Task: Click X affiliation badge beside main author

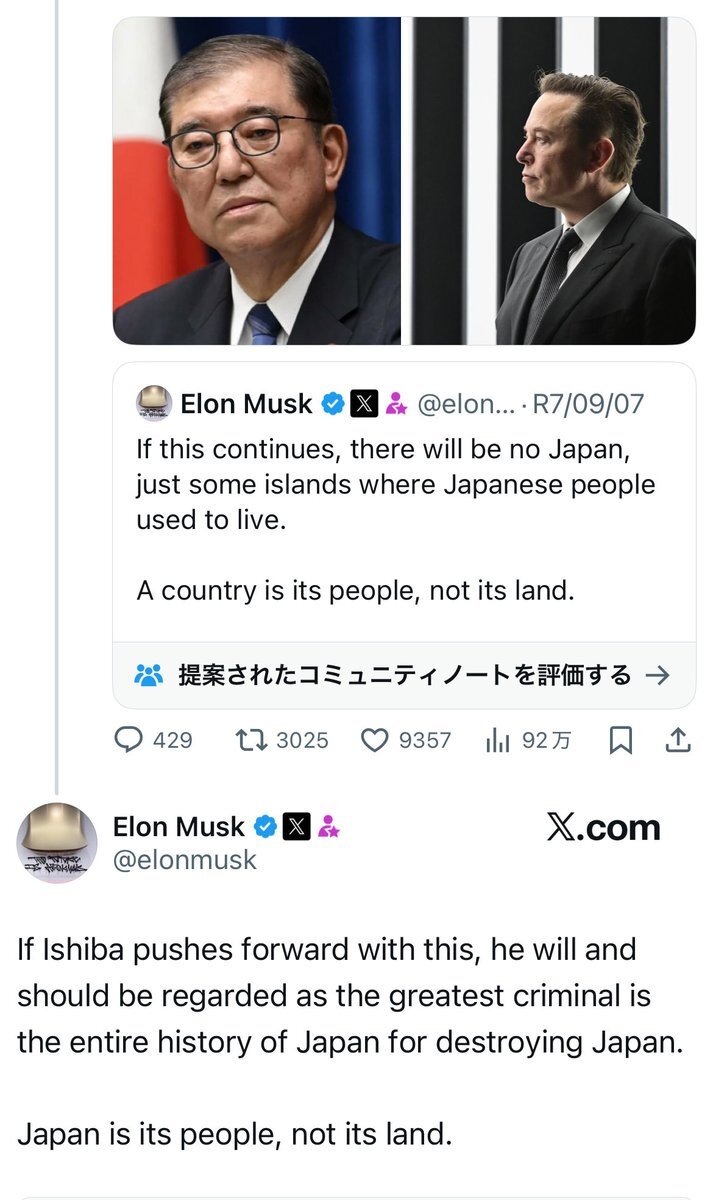Action: click(x=297, y=827)
